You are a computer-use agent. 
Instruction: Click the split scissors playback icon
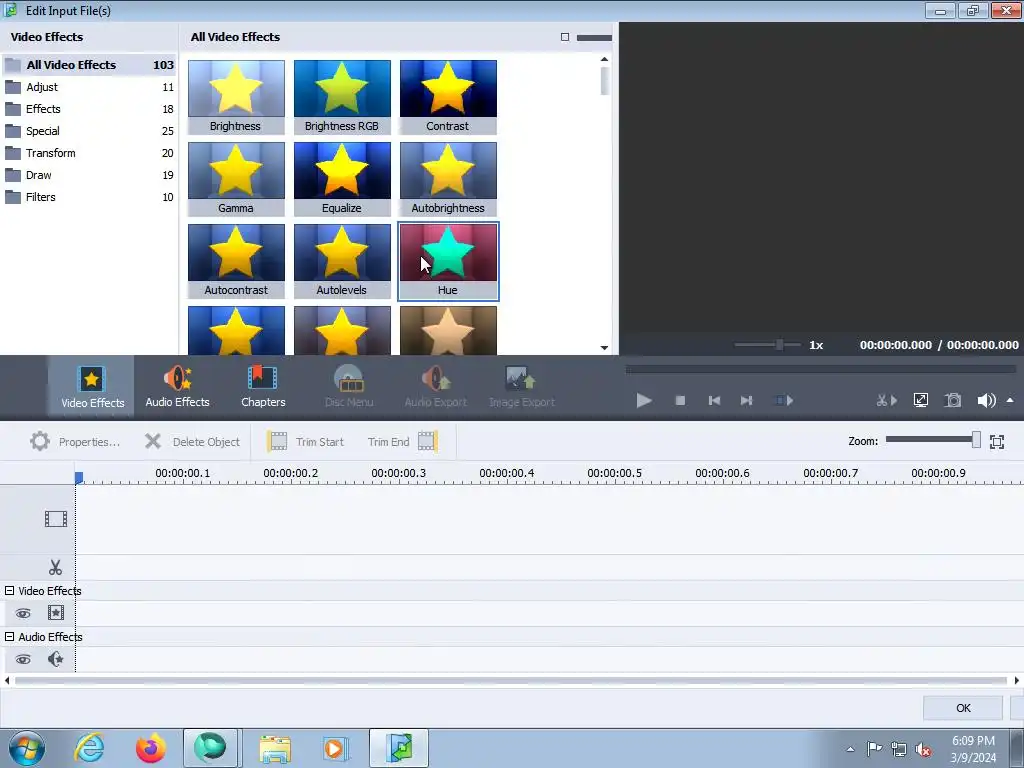[x=886, y=400]
